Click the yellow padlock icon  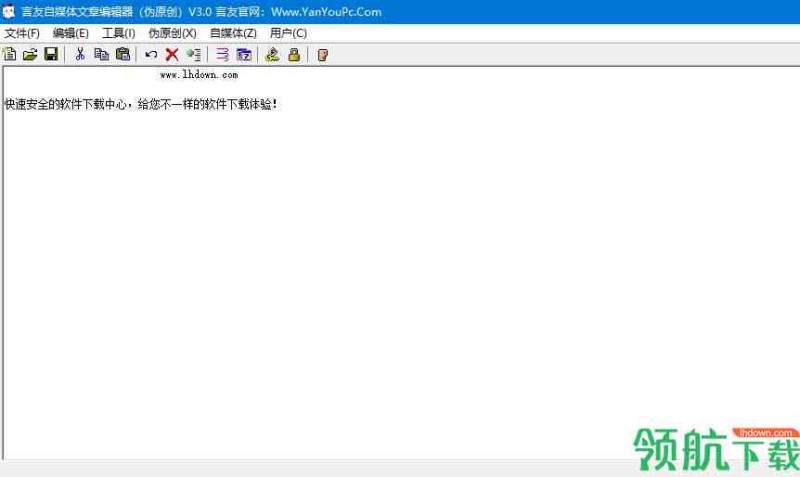(x=294, y=55)
